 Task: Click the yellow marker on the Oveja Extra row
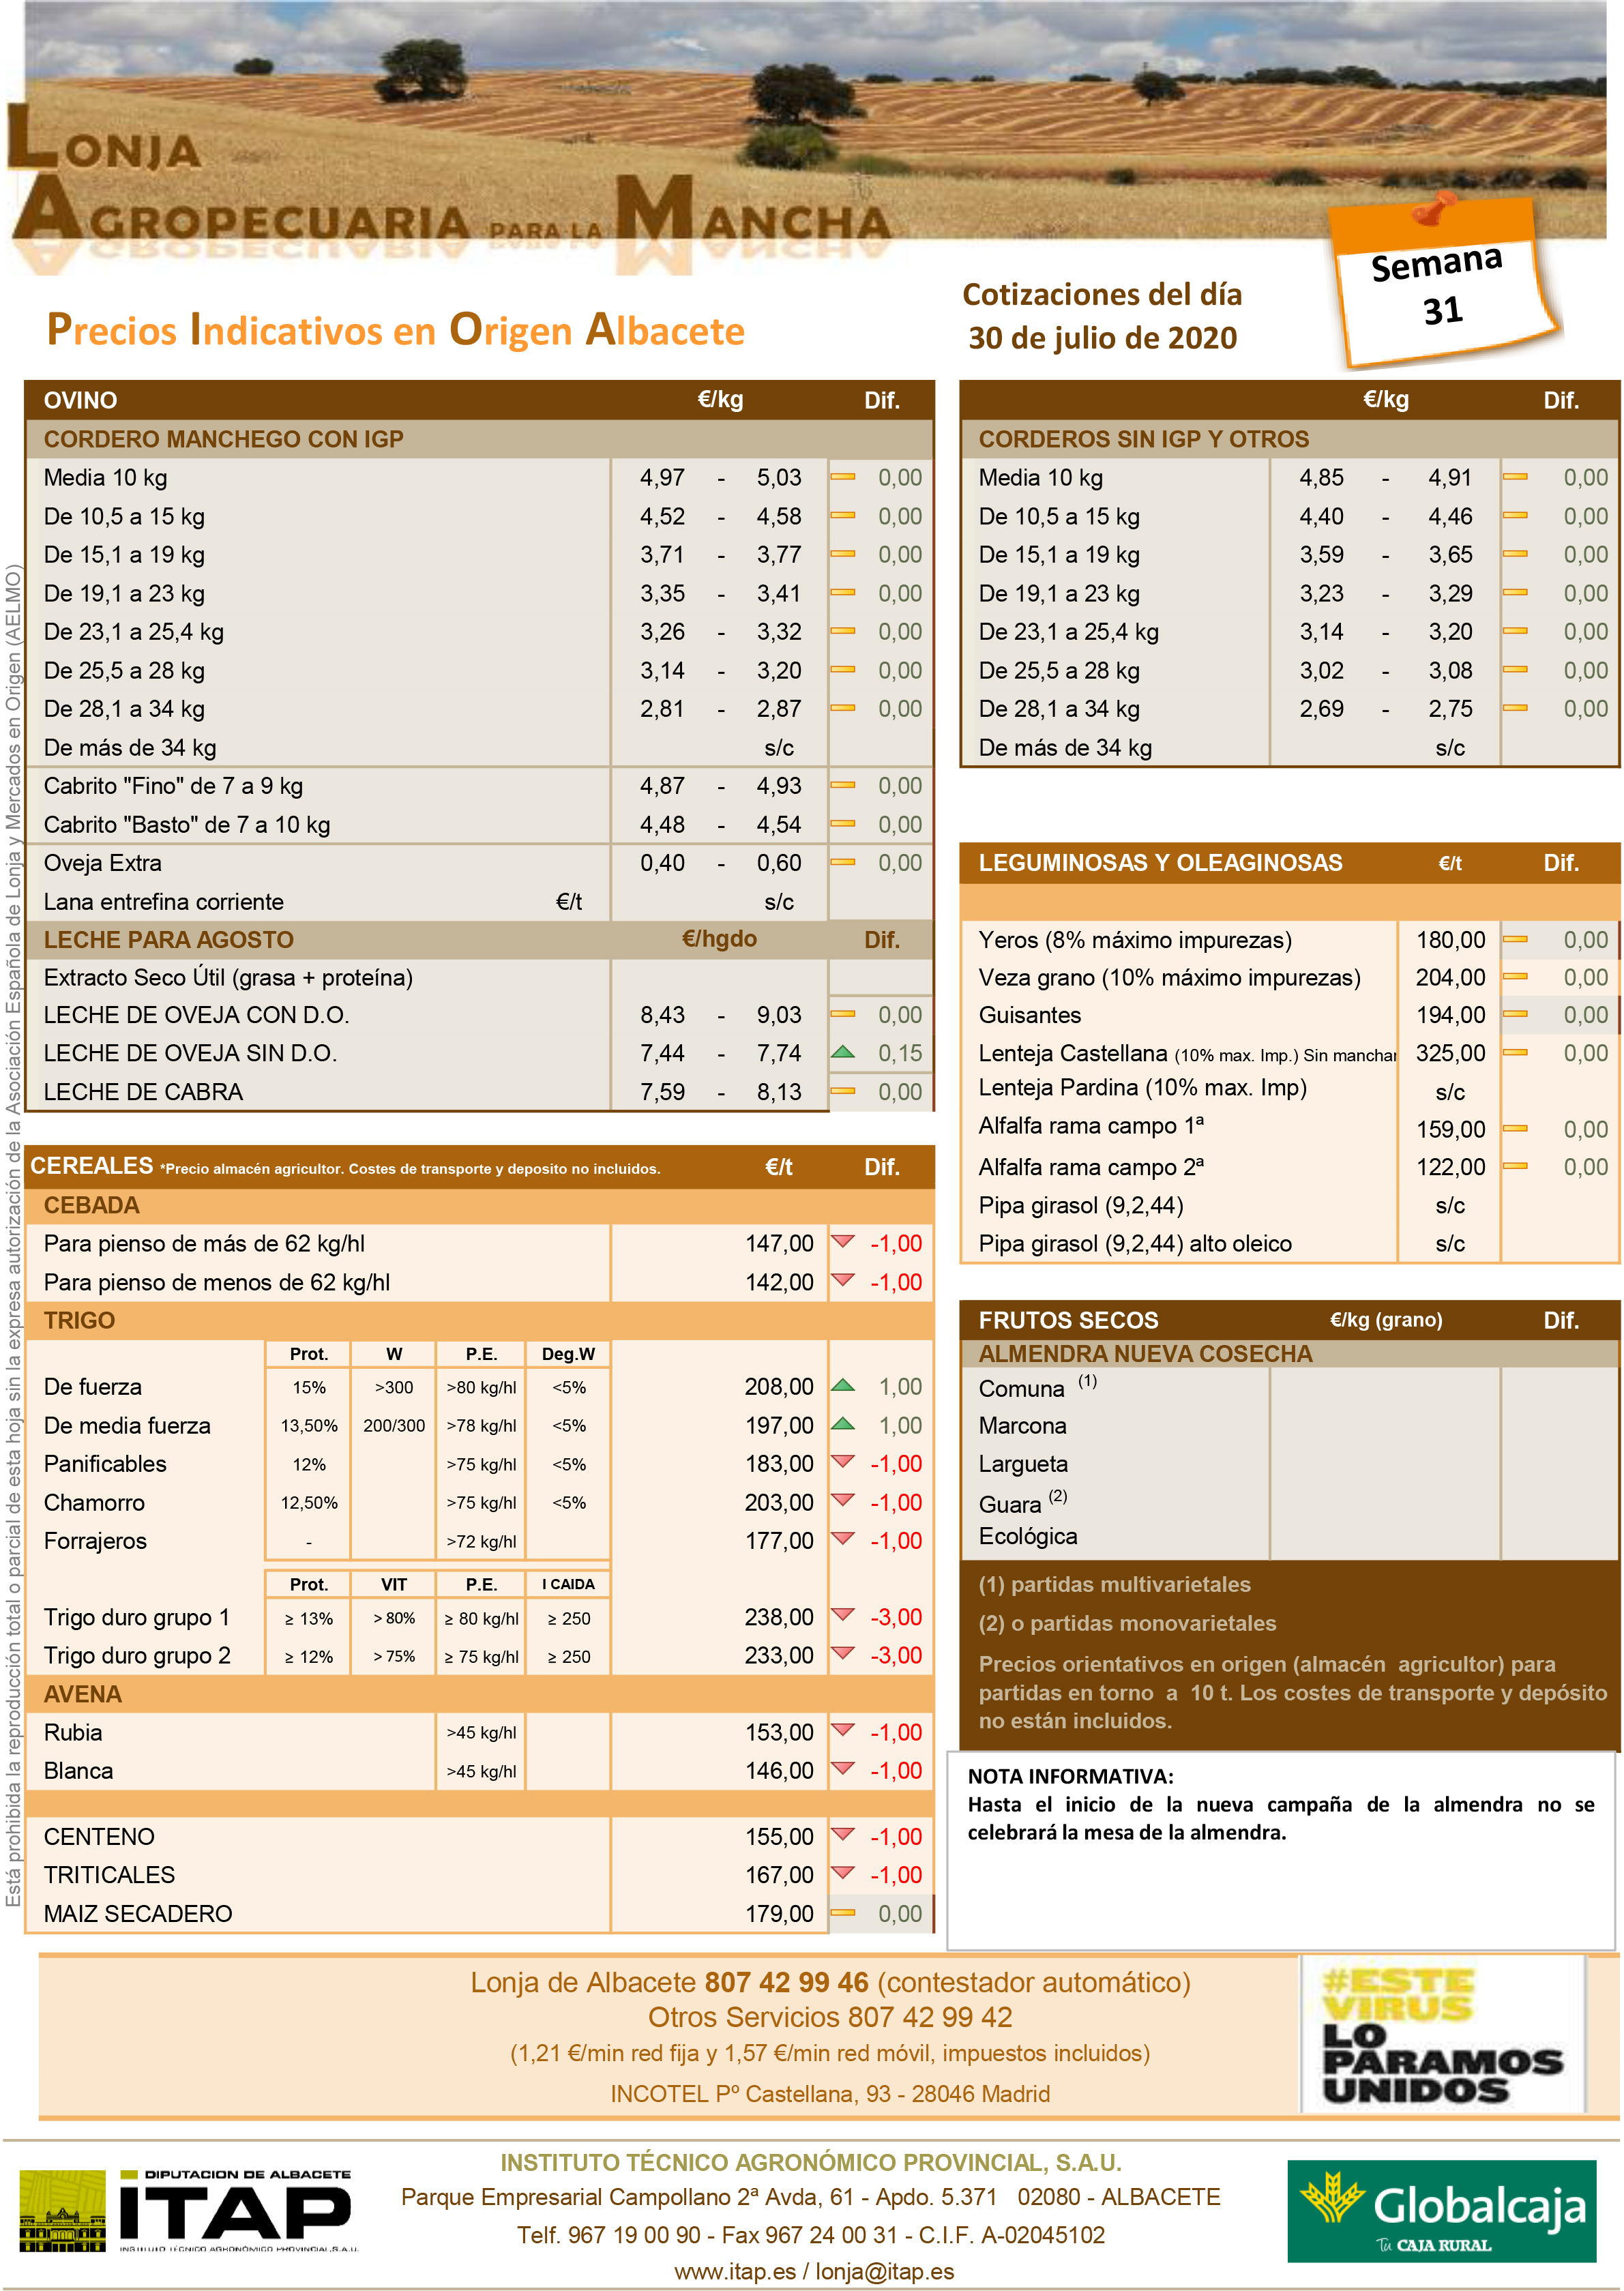tap(843, 862)
